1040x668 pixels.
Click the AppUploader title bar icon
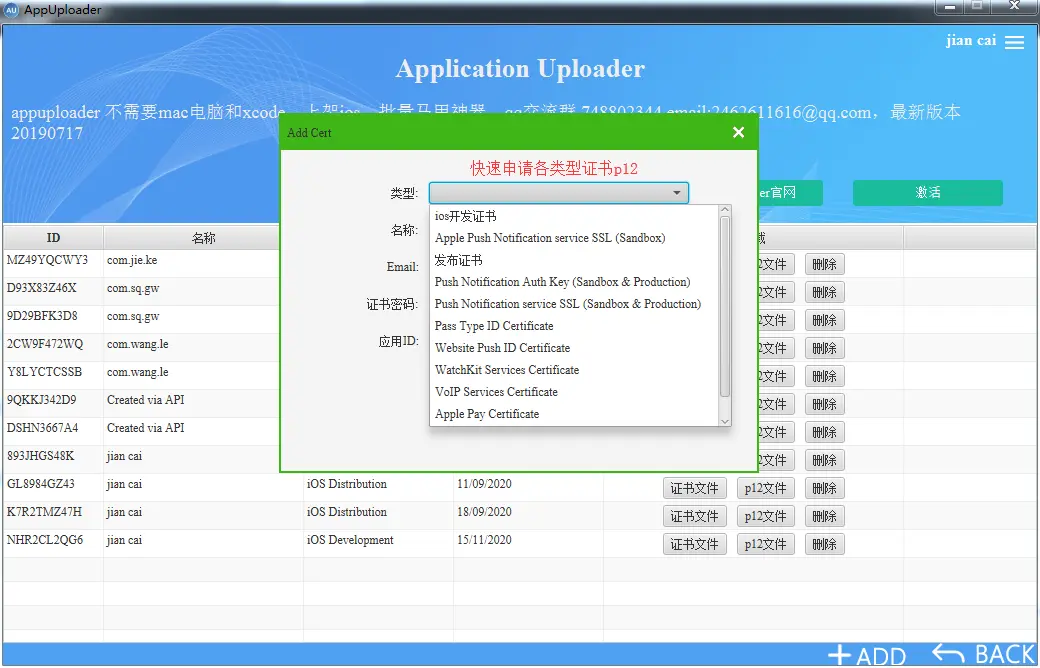pyautogui.click(x=11, y=10)
